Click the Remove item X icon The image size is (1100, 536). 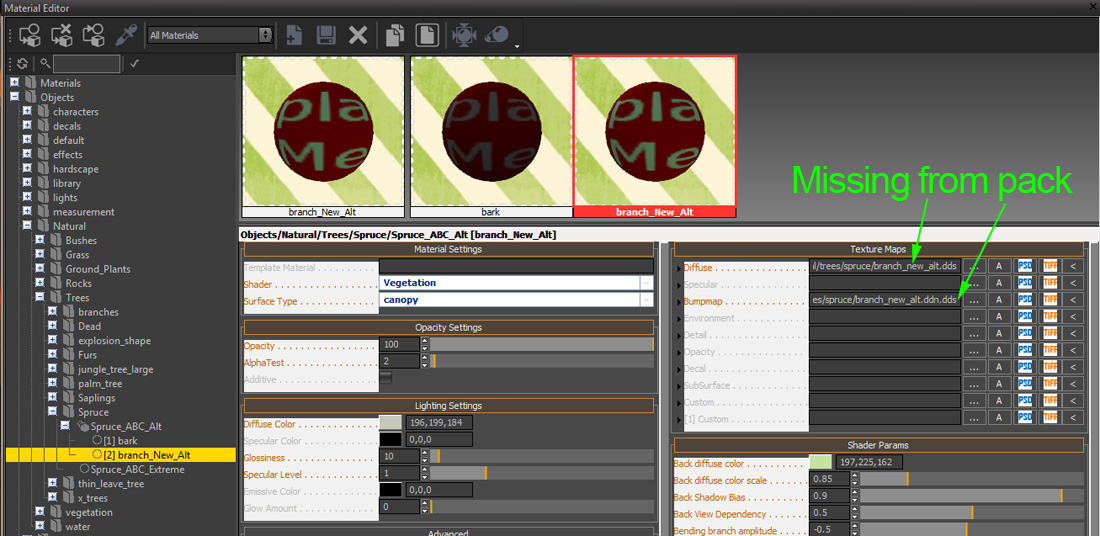358,34
